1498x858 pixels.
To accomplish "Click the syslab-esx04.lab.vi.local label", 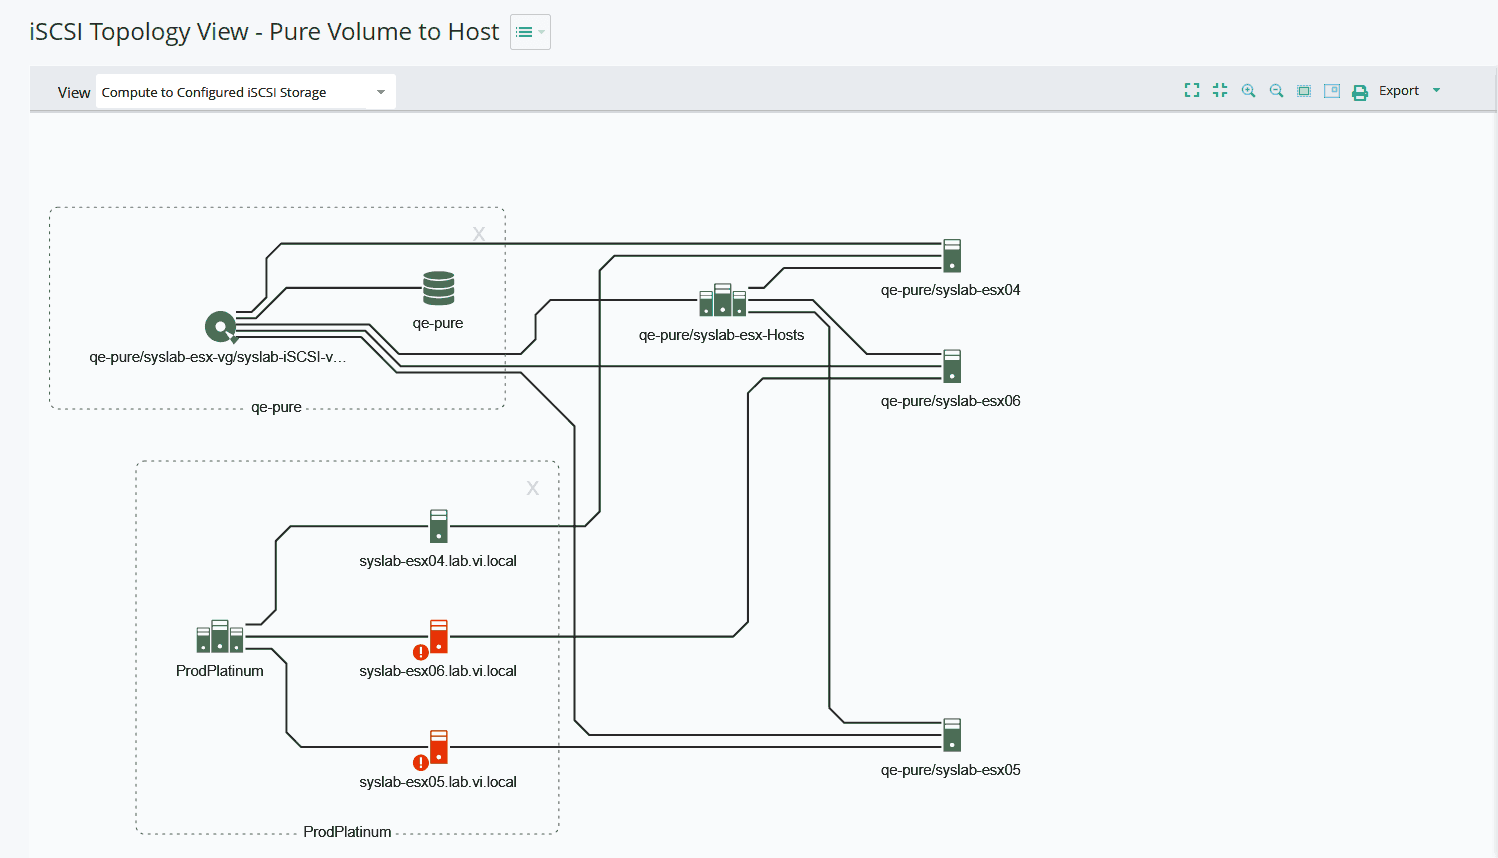I will [x=438, y=561].
